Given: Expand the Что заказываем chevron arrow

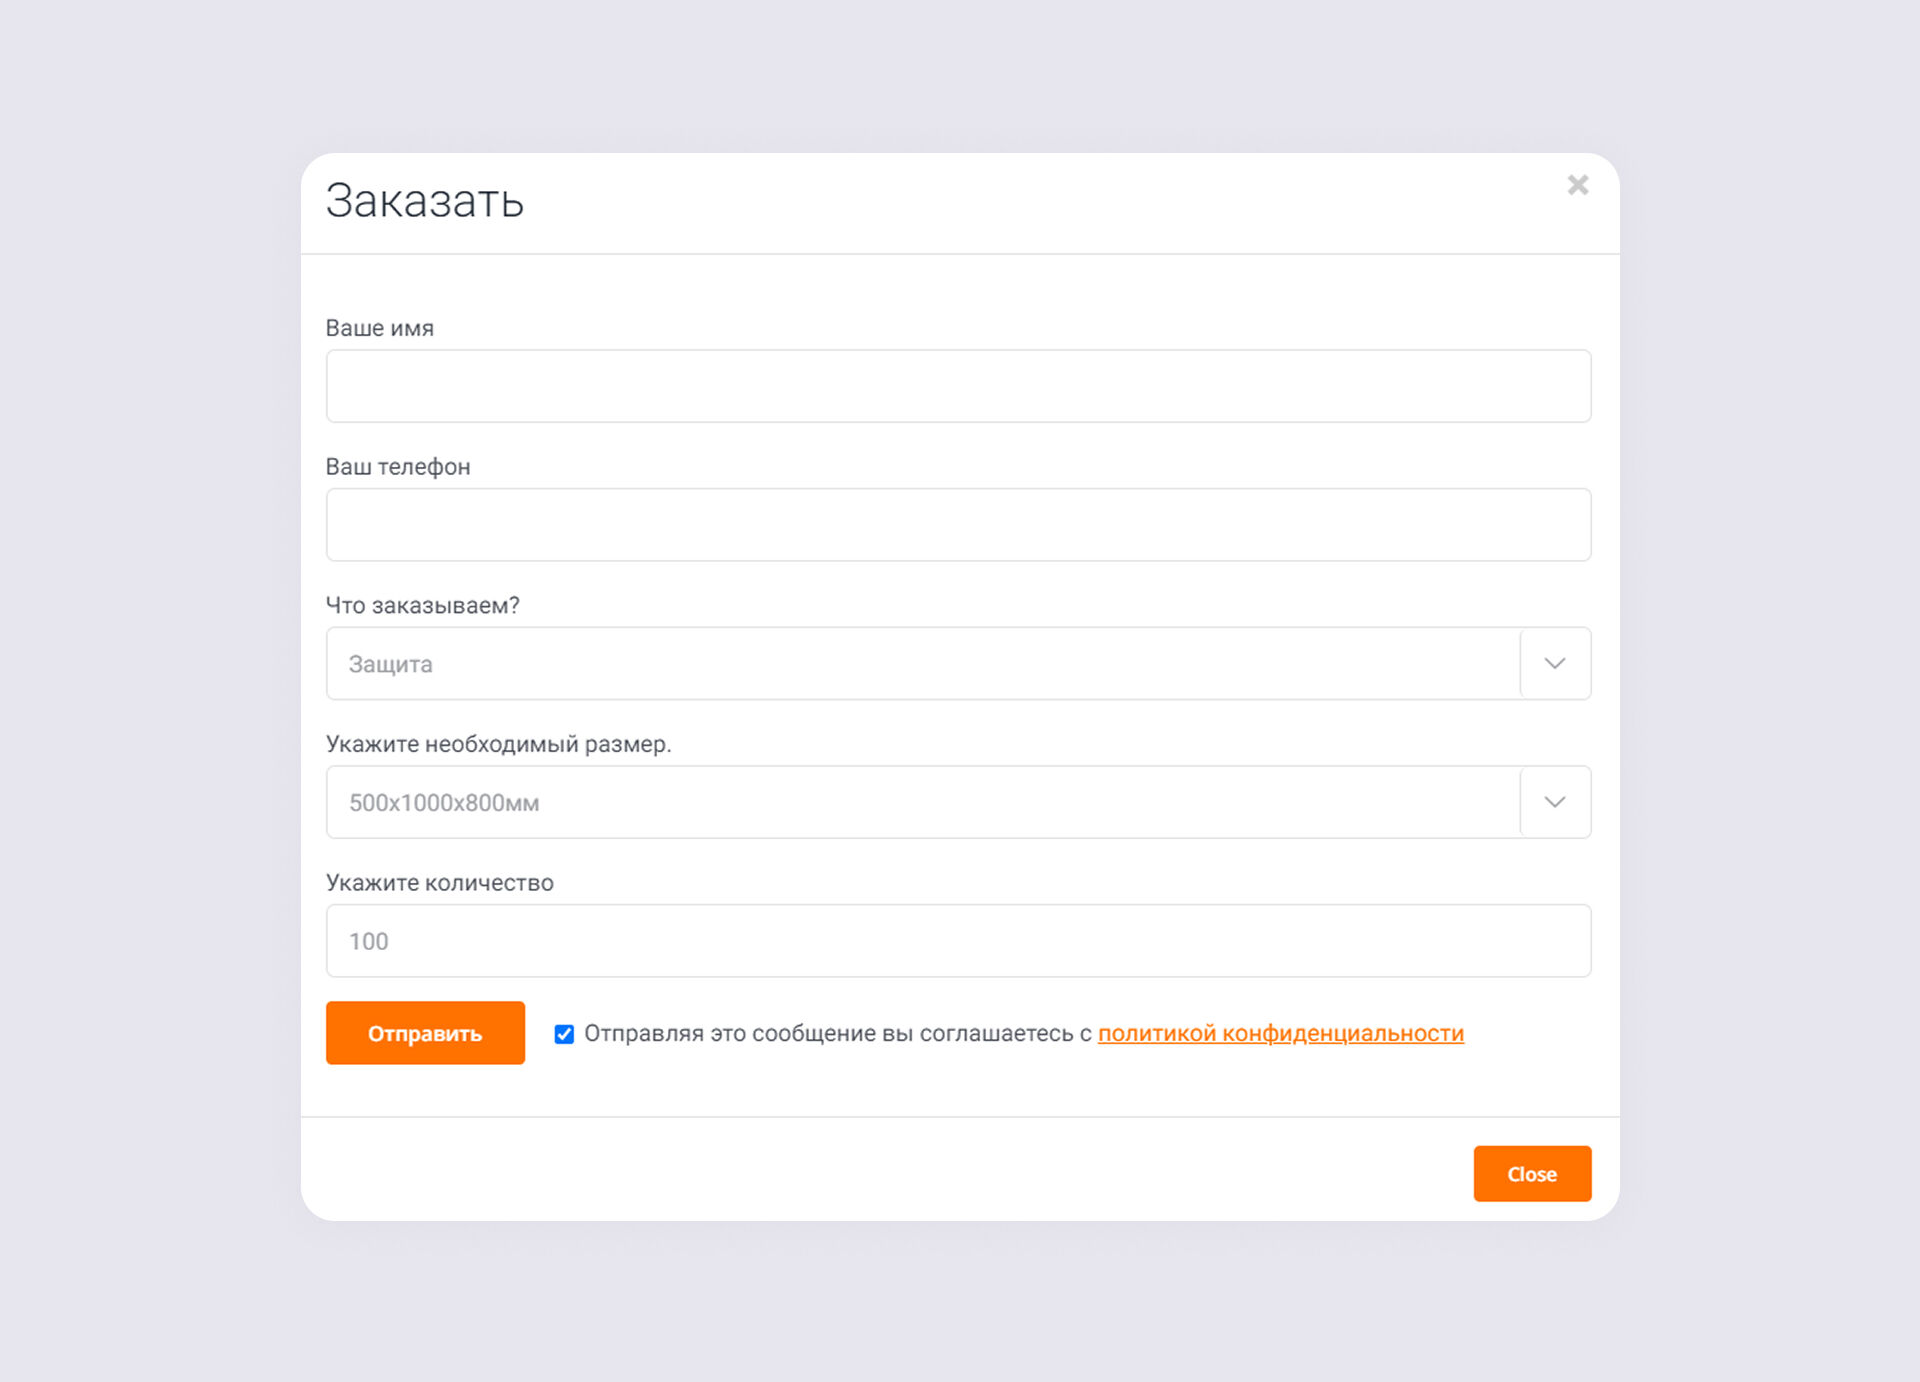Looking at the screenshot, I should click(x=1554, y=663).
